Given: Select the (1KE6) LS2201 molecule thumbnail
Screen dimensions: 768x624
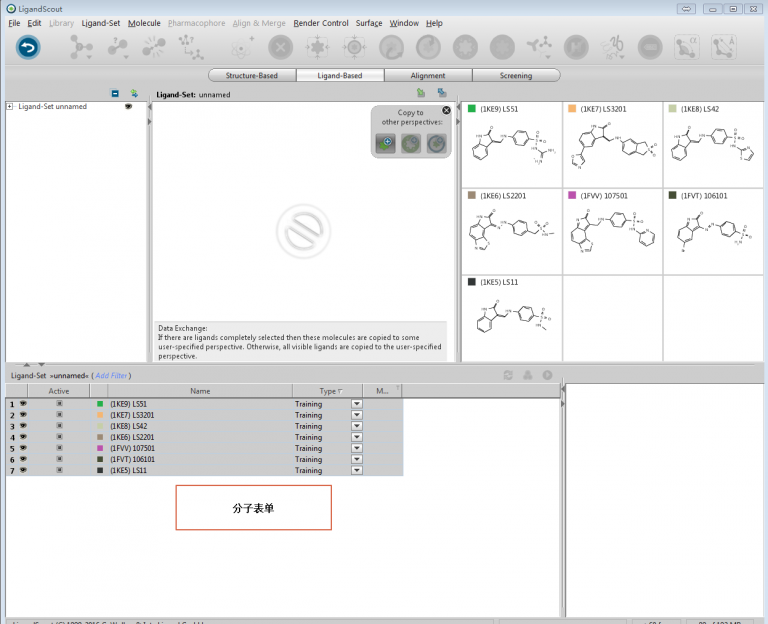Looking at the screenshot, I should (x=511, y=230).
